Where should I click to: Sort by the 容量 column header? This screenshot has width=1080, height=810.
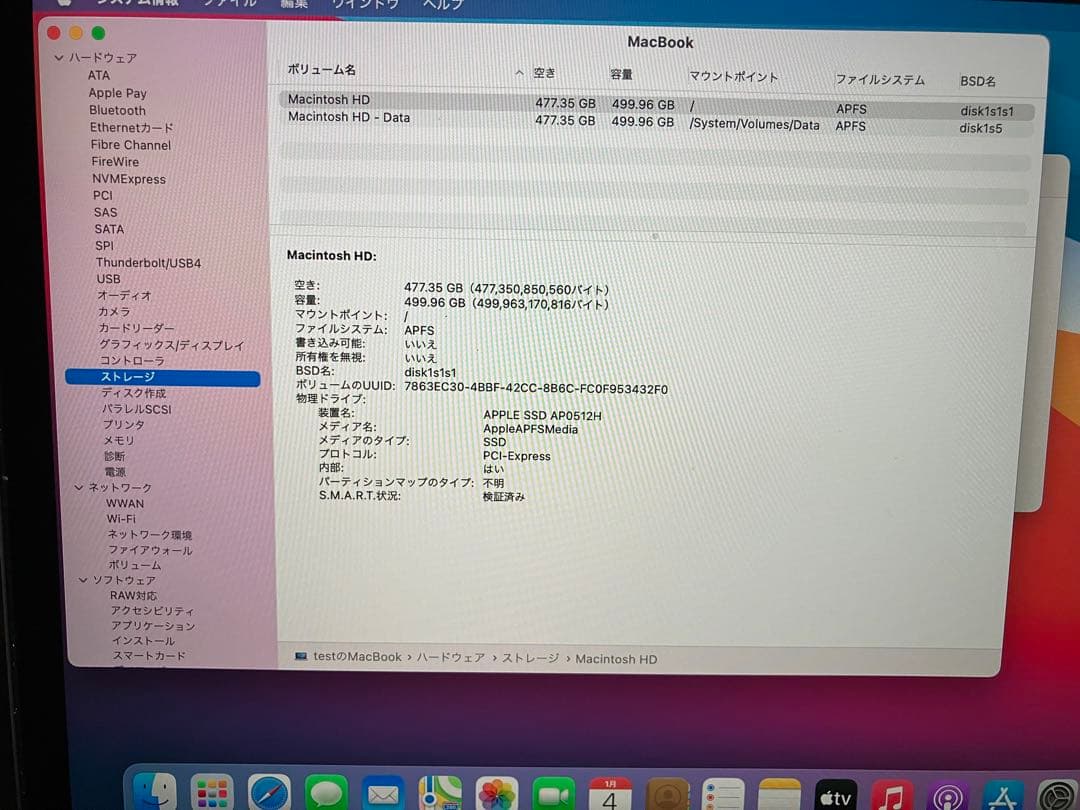point(621,74)
